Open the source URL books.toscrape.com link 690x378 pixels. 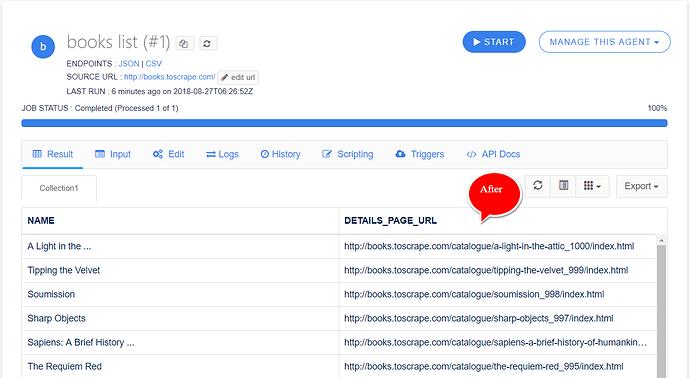click(x=169, y=77)
